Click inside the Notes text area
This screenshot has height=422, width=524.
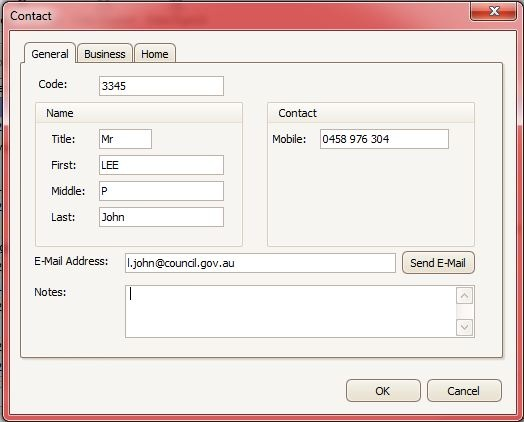click(291, 311)
